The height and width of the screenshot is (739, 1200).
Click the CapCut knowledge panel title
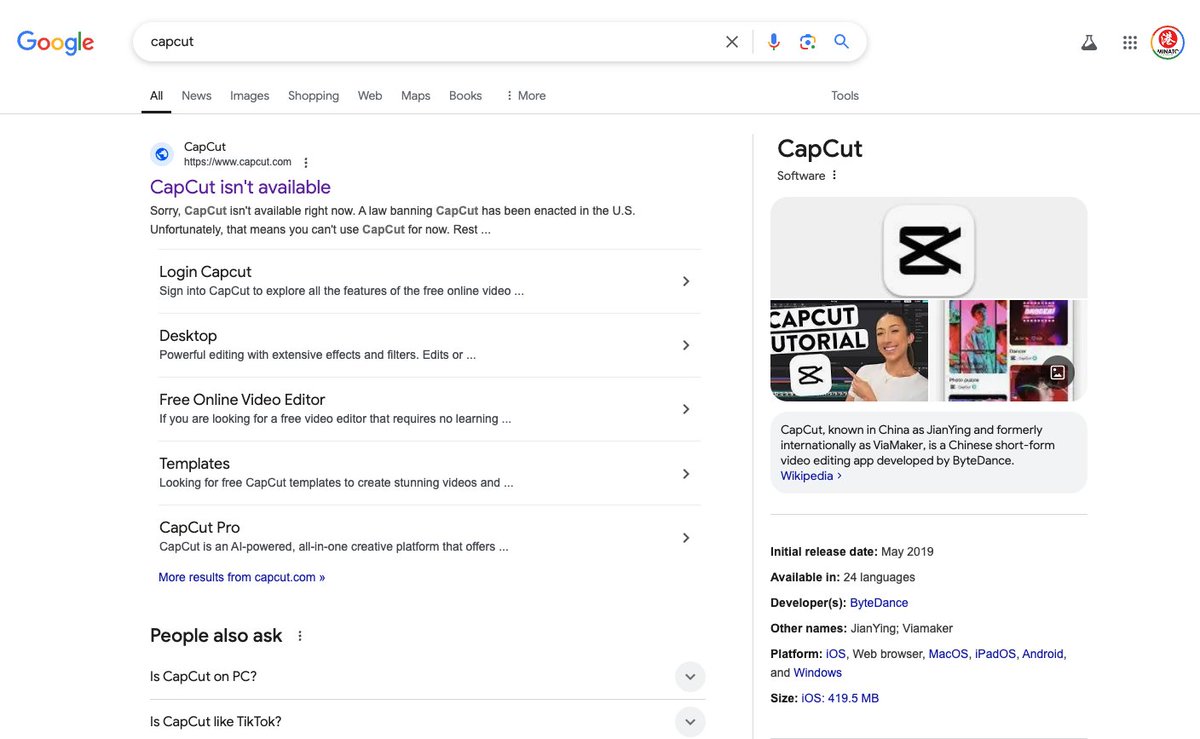pos(820,149)
